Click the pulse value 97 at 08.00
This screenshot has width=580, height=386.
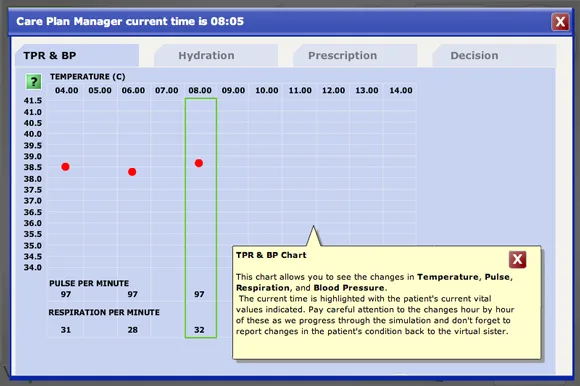pos(199,294)
